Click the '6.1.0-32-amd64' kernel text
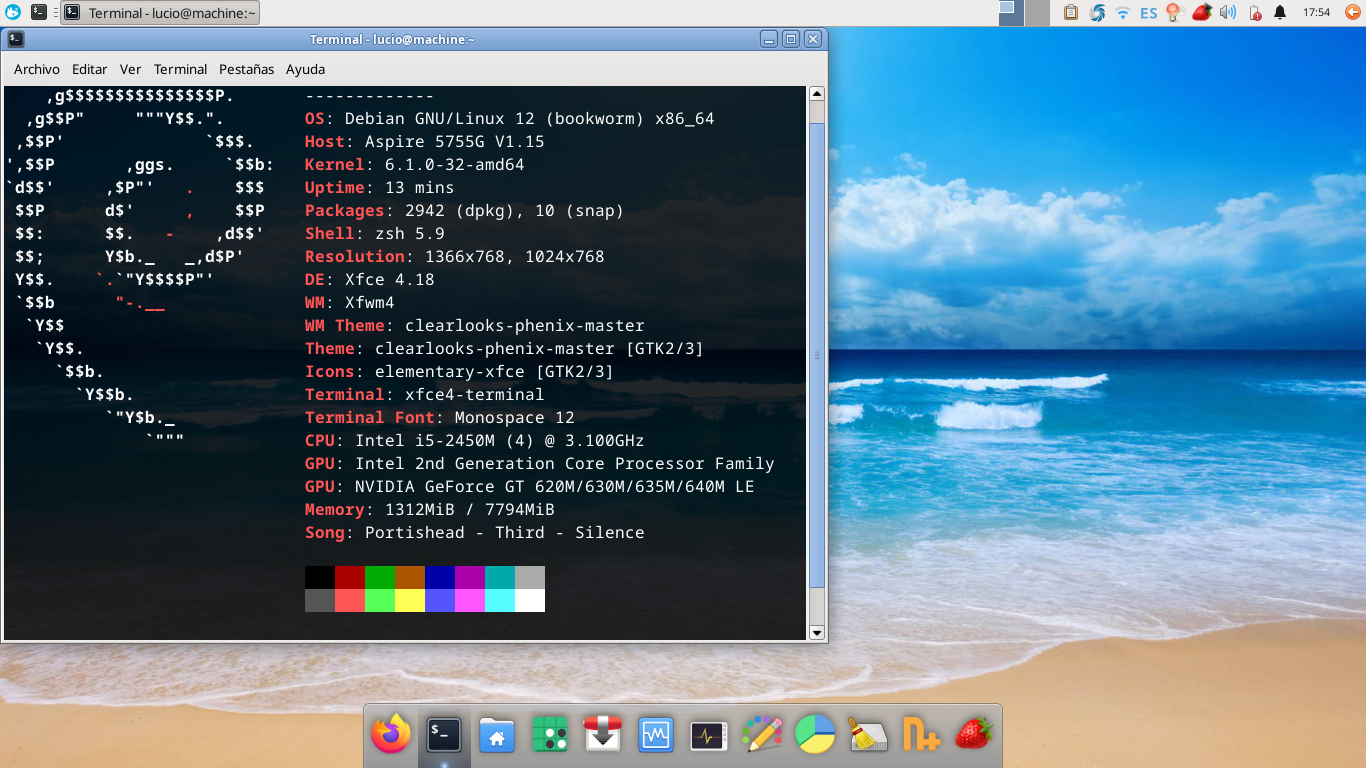The image size is (1366, 768). [455, 164]
